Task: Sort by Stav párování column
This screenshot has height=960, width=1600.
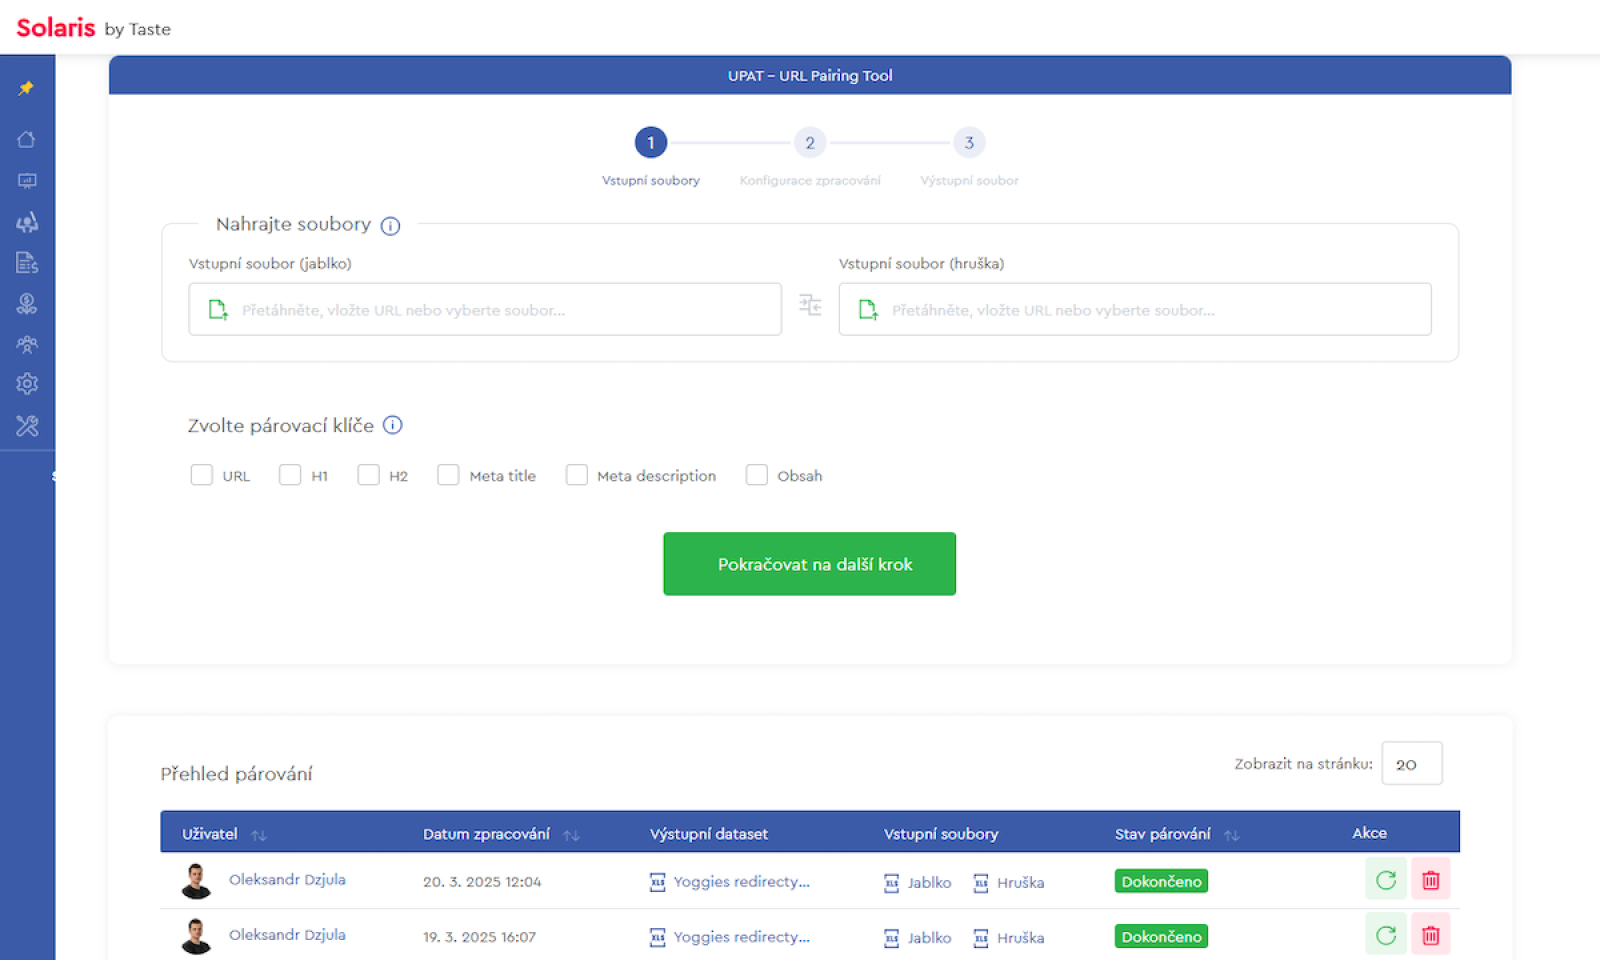Action: click(x=1232, y=835)
